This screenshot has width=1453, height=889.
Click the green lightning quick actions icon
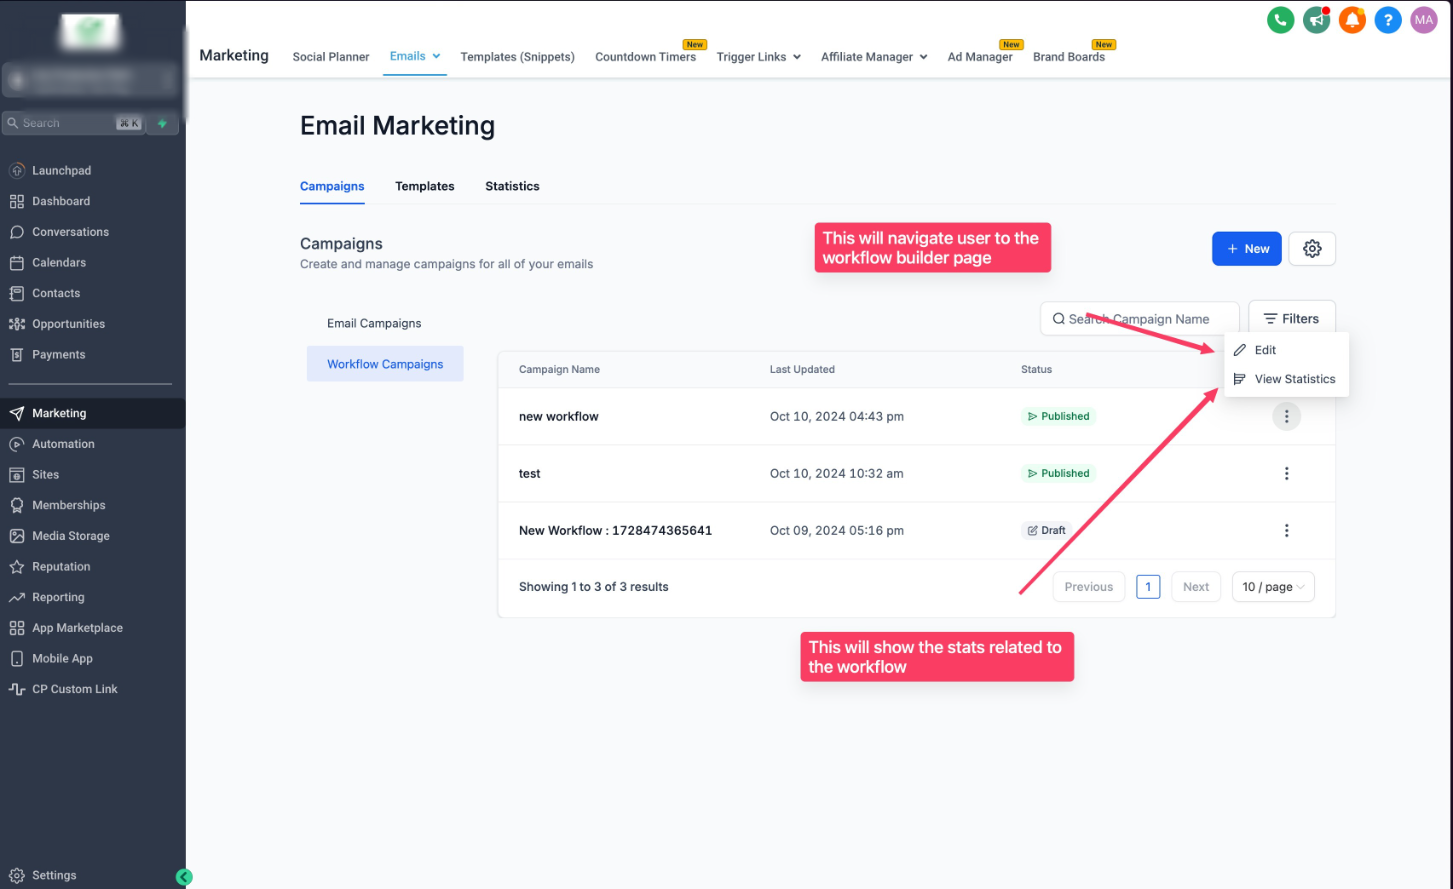coord(162,123)
